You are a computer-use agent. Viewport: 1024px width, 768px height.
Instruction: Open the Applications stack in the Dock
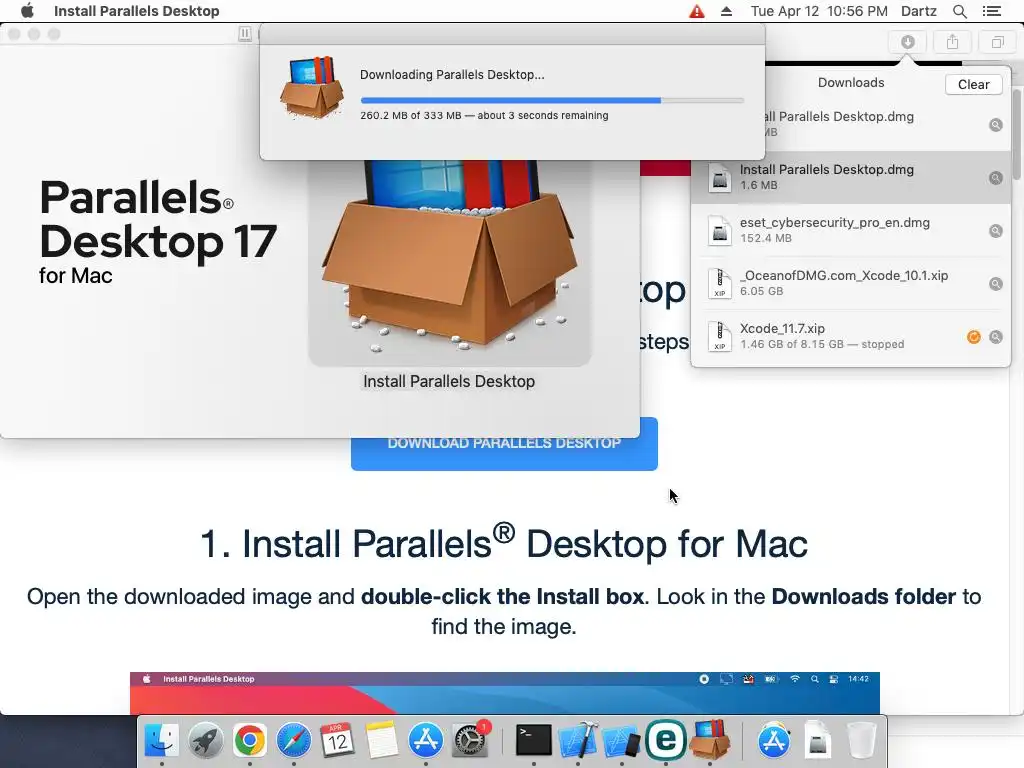point(773,741)
